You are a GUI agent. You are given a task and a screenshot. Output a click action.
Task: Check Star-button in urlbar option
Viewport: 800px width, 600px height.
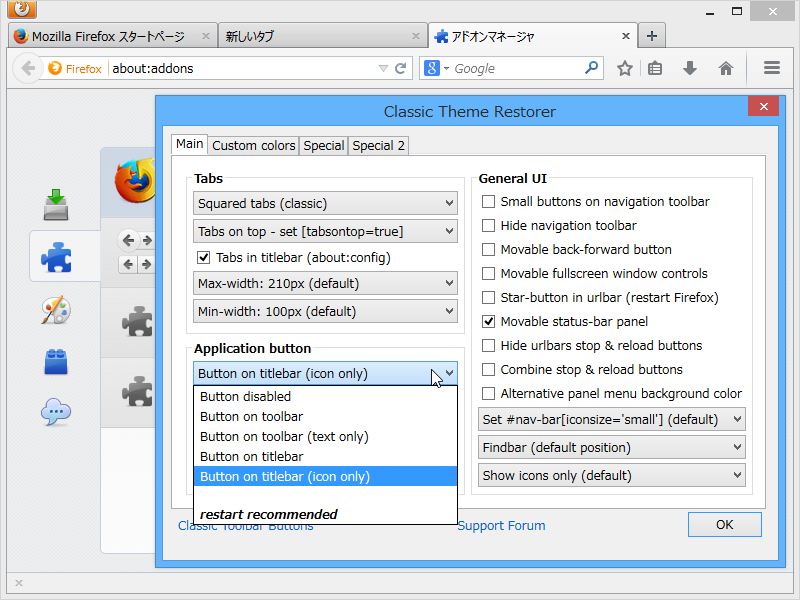pos(488,297)
